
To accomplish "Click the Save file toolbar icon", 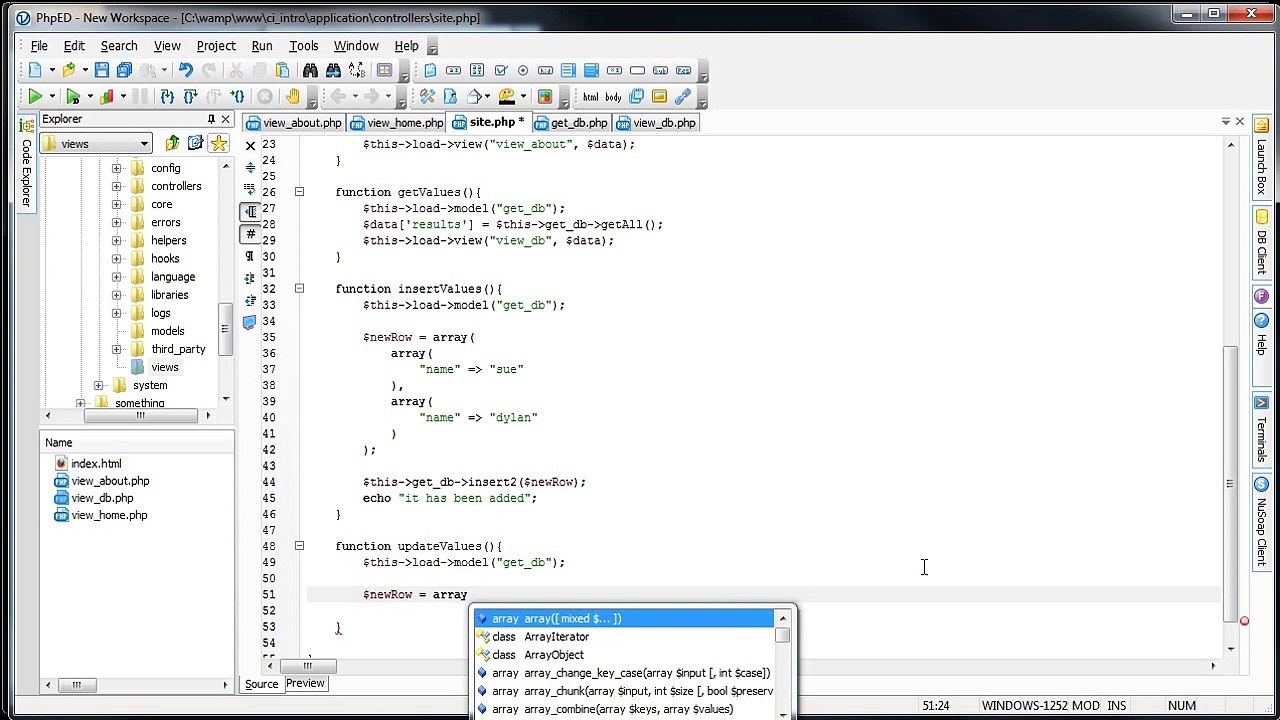I will click(102, 70).
